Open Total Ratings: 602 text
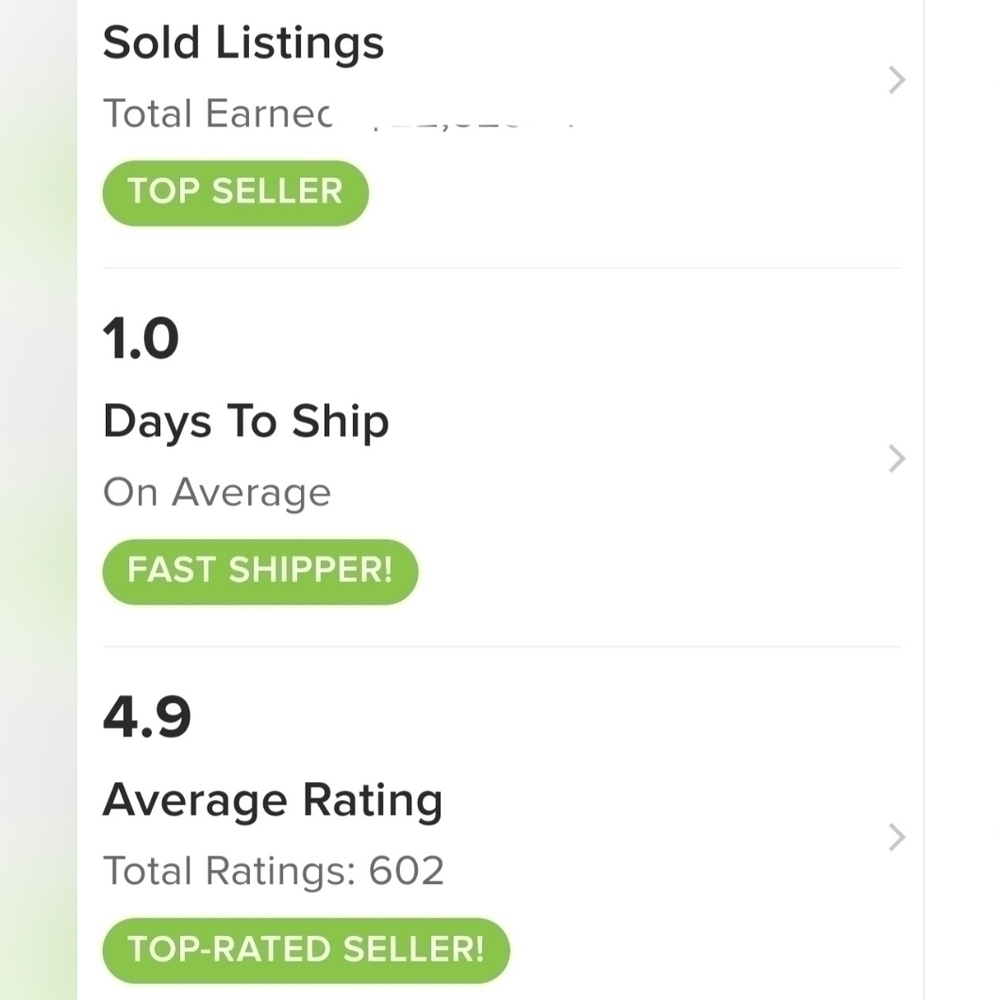1000x1000 pixels. pyautogui.click(x=274, y=871)
